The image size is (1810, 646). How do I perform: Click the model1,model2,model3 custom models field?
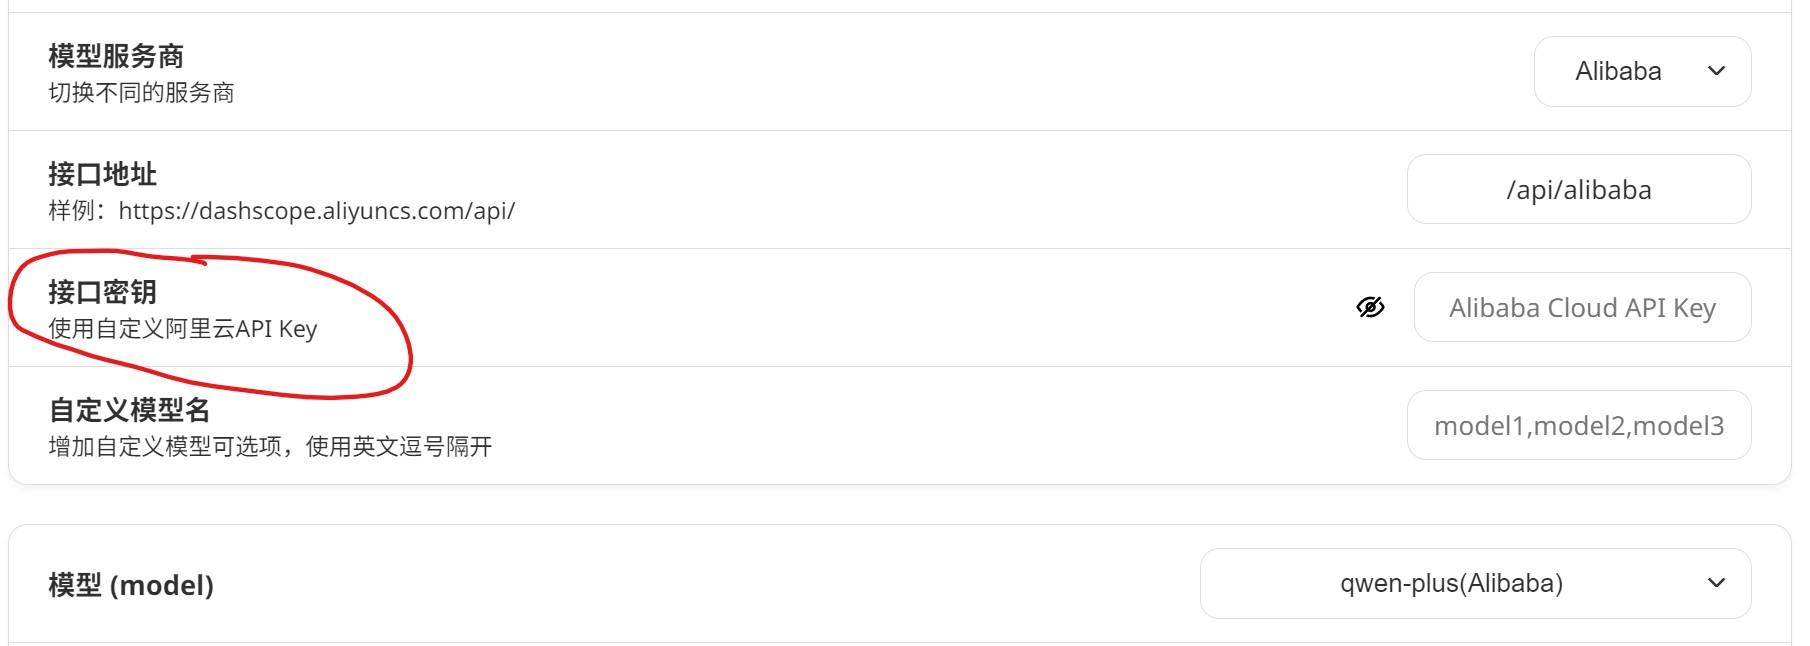click(x=1578, y=425)
